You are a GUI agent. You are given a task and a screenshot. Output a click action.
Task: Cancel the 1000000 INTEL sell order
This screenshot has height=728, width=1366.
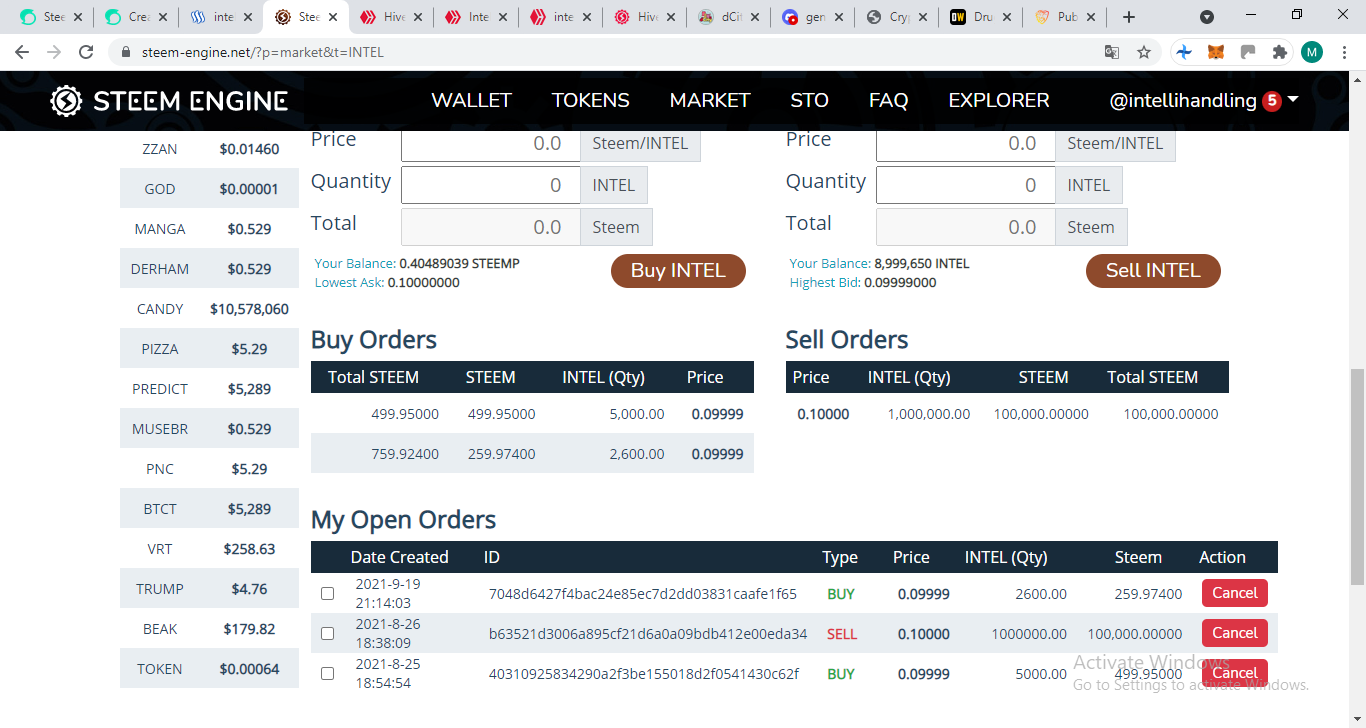[1235, 633]
